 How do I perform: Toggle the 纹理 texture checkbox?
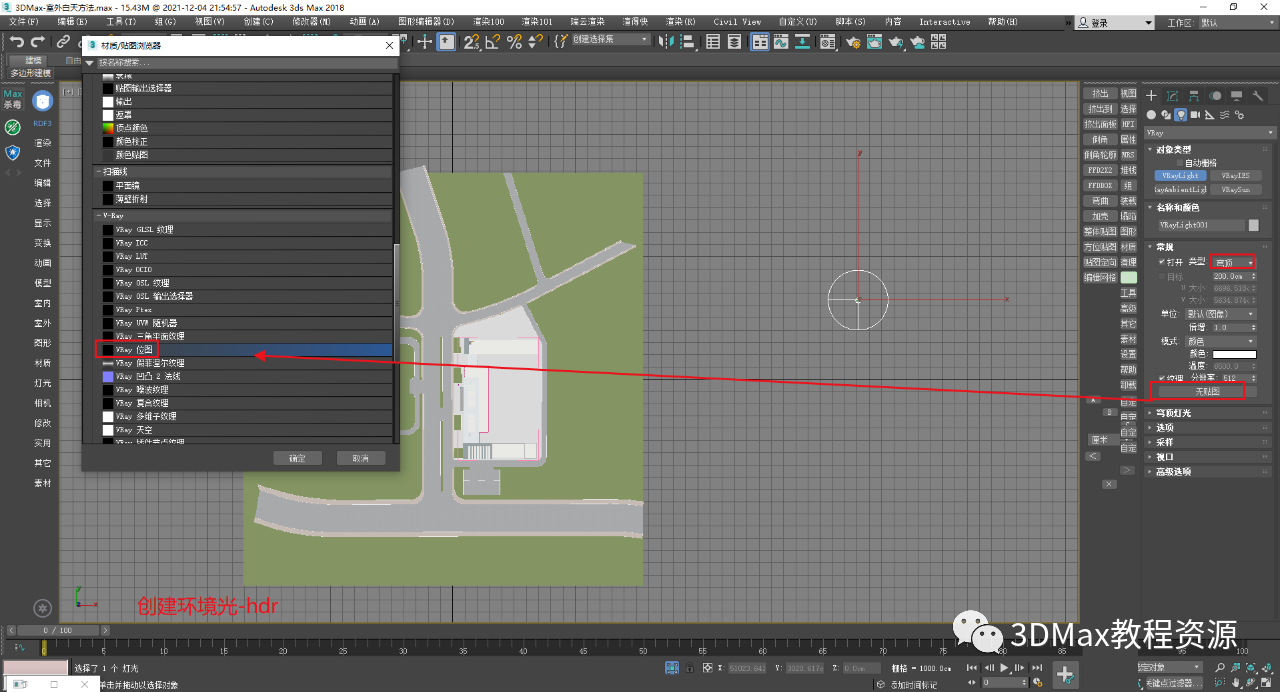1162,378
